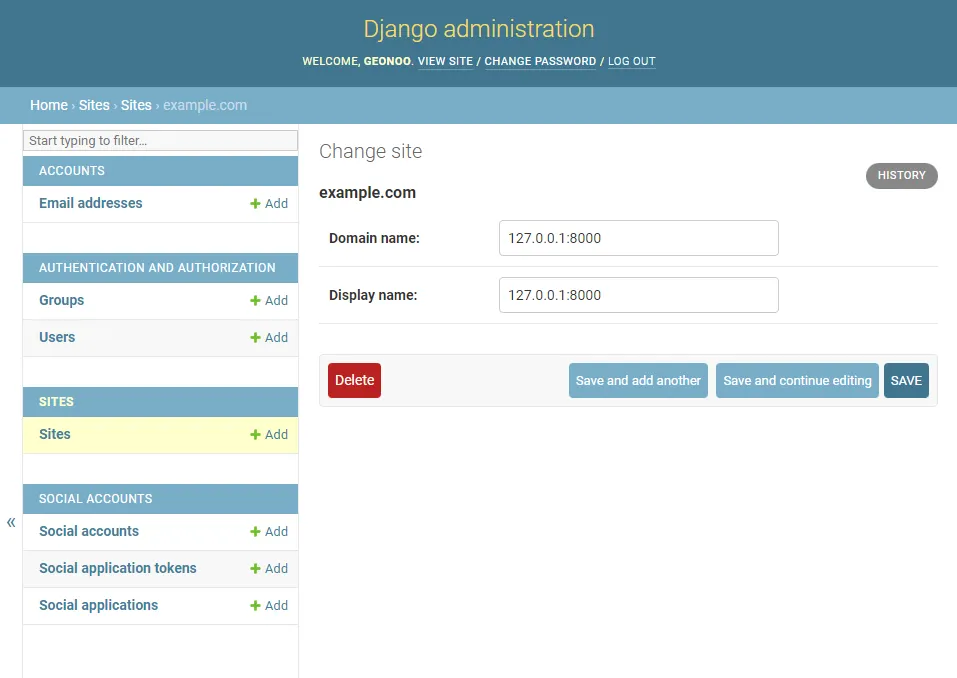
Task: Go to Home in breadcrumbs
Action: (x=49, y=105)
